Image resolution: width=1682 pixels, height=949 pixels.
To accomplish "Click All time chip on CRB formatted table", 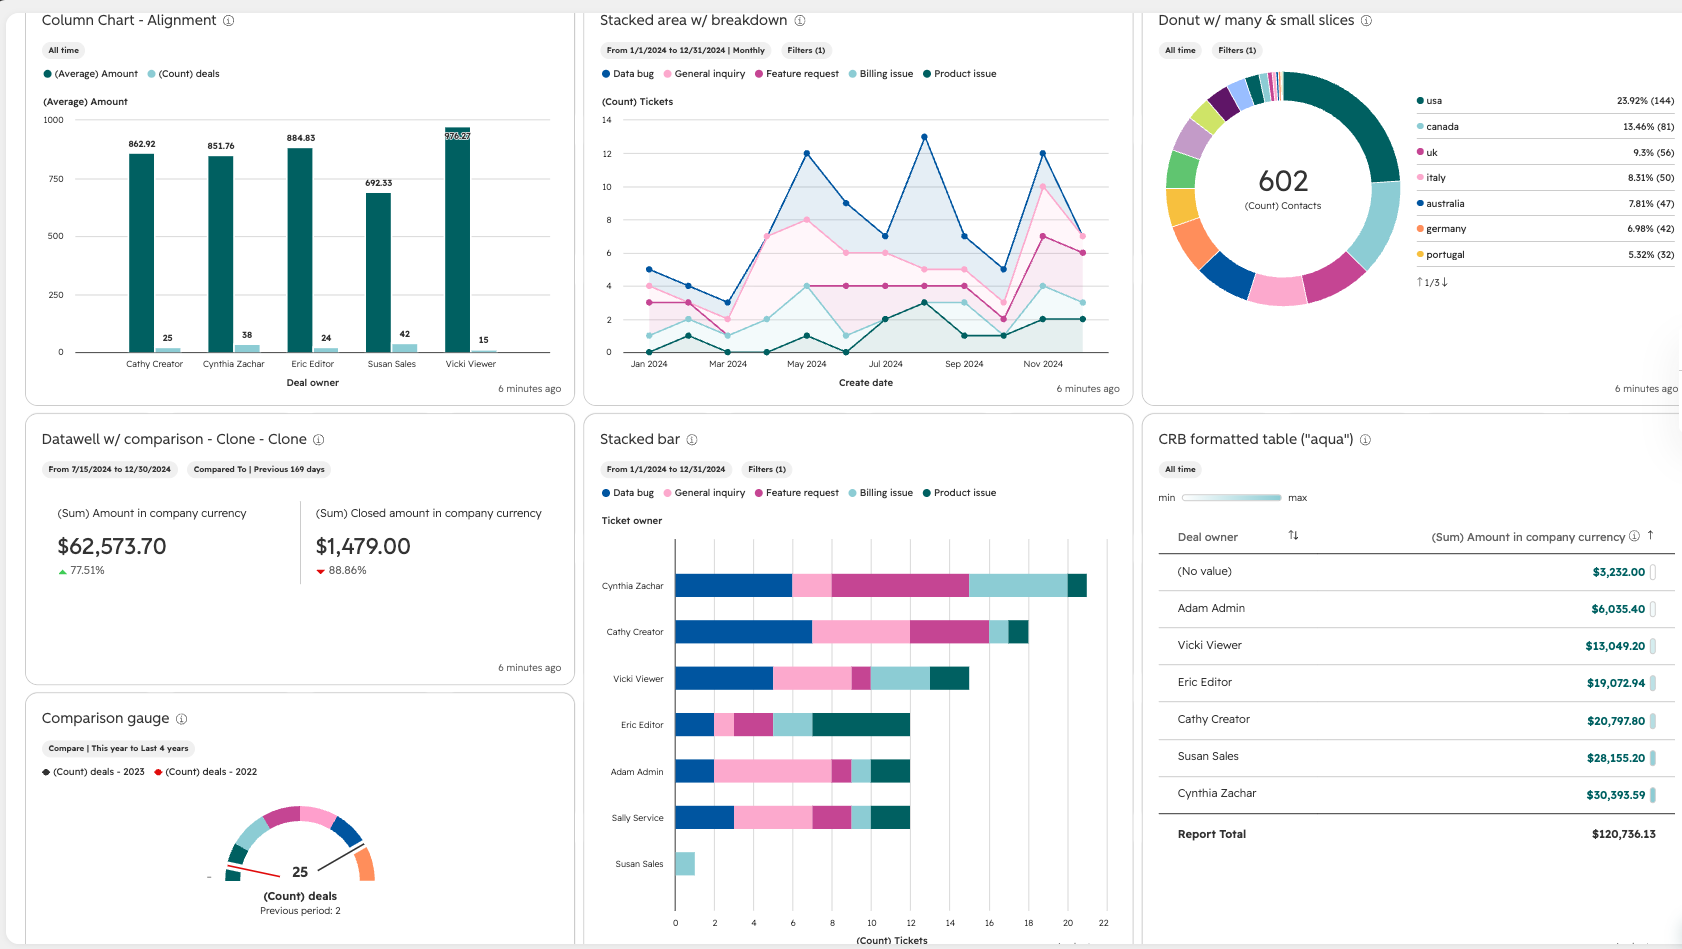I will [1180, 469].
